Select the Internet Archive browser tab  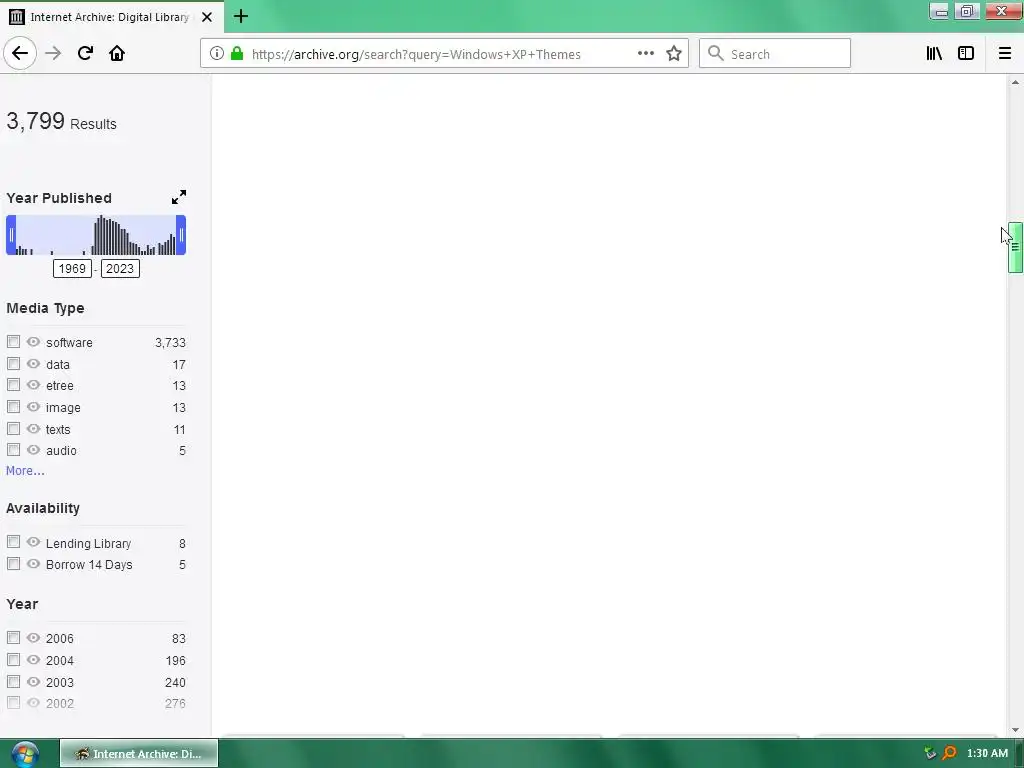112,17
